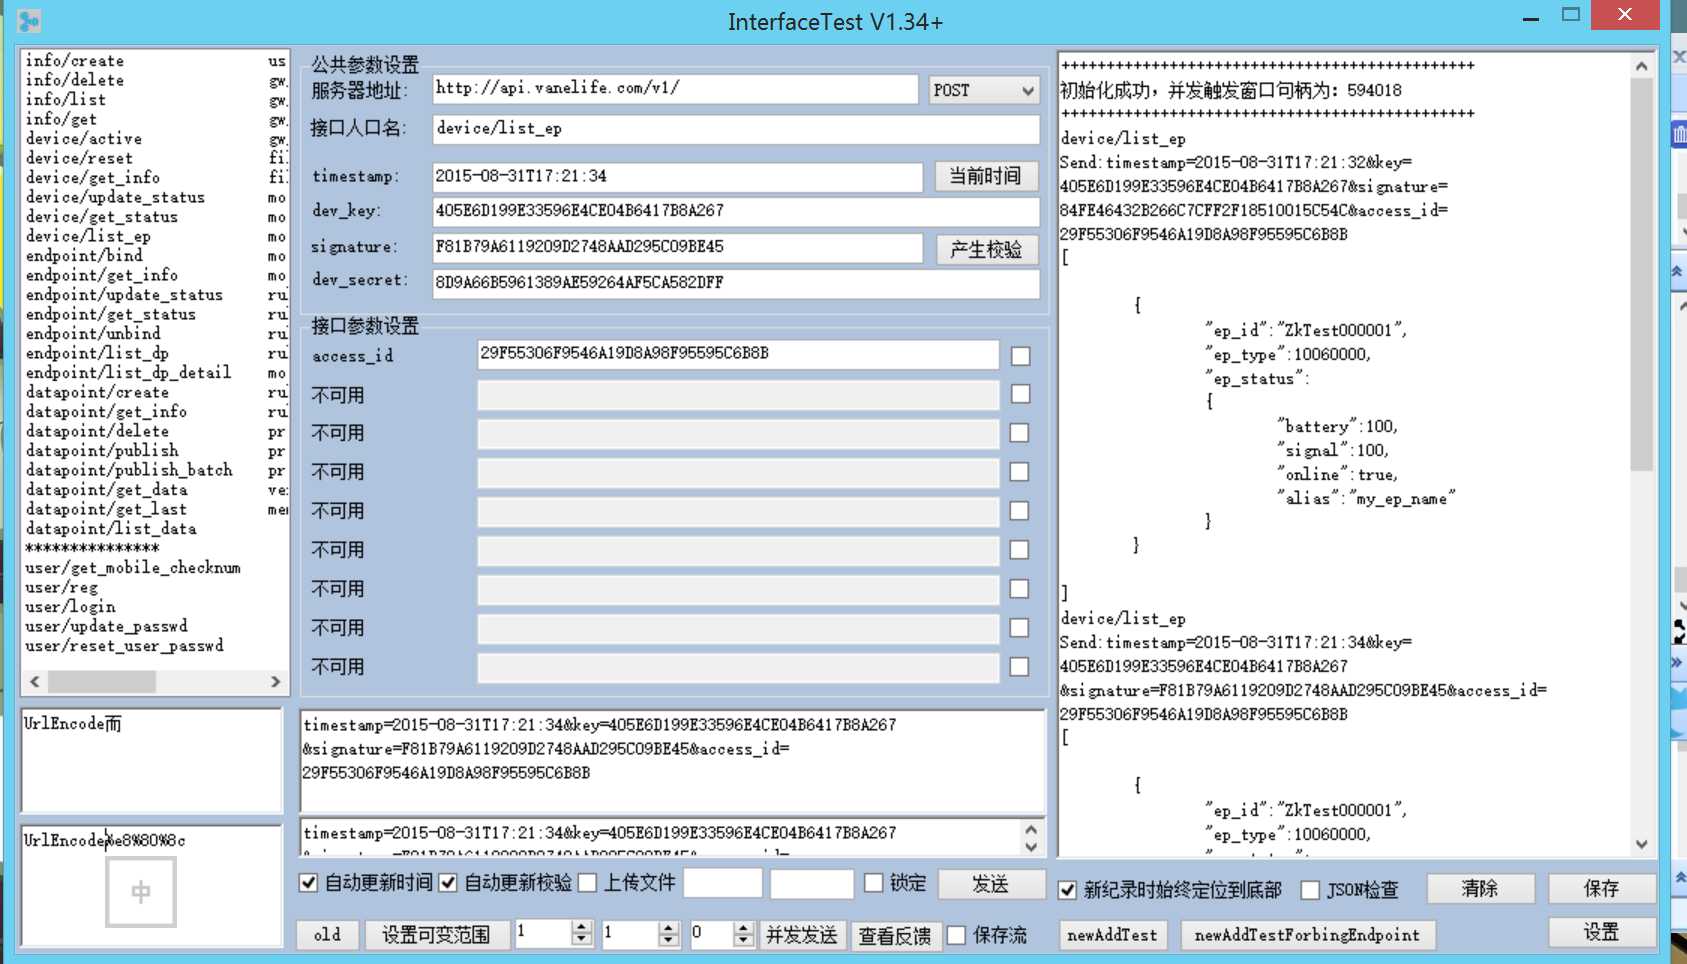Click the 保存 save button
This screenshot has width=1687, height=964.
[x=1601, y=888]
